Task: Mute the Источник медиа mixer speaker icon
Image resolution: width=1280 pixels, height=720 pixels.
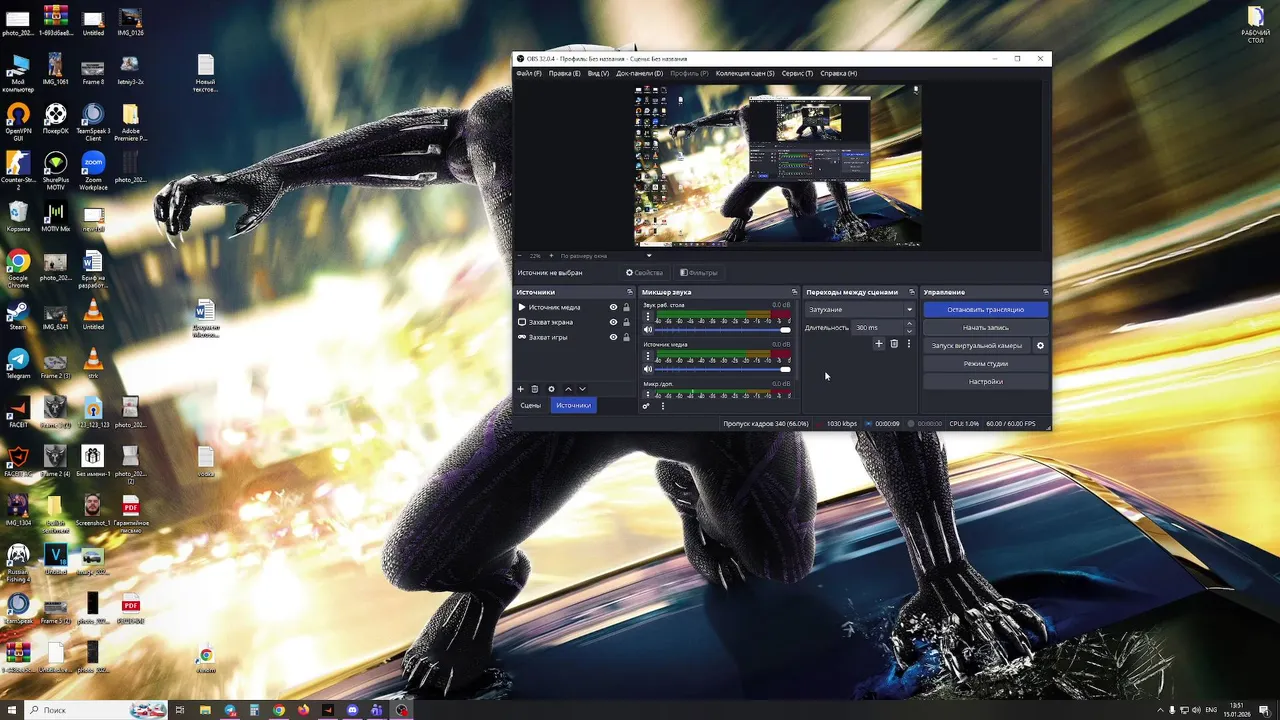Action: [648, 369]
